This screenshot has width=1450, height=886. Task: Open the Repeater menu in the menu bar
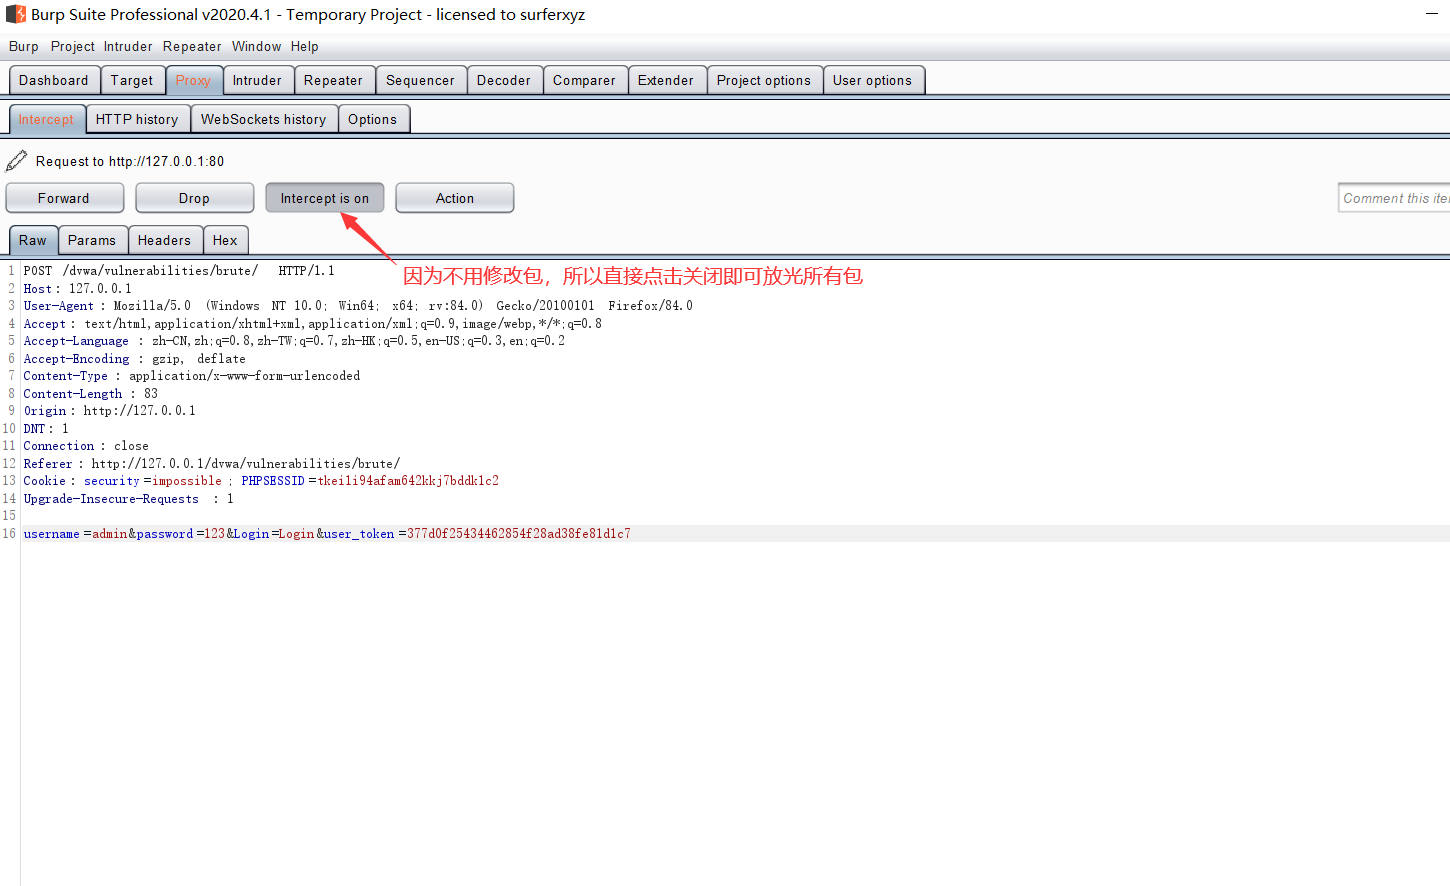(192, 46)
